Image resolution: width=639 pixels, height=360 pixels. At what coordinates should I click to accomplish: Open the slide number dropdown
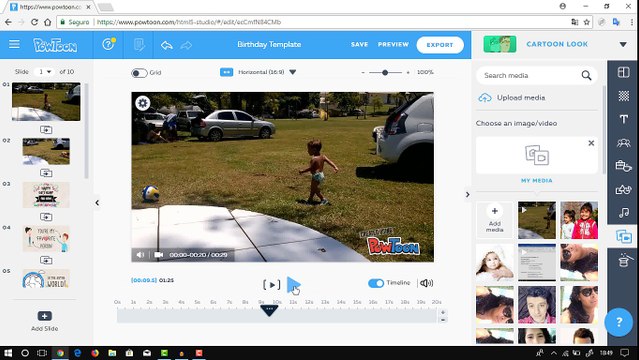[x=44, y=72]
